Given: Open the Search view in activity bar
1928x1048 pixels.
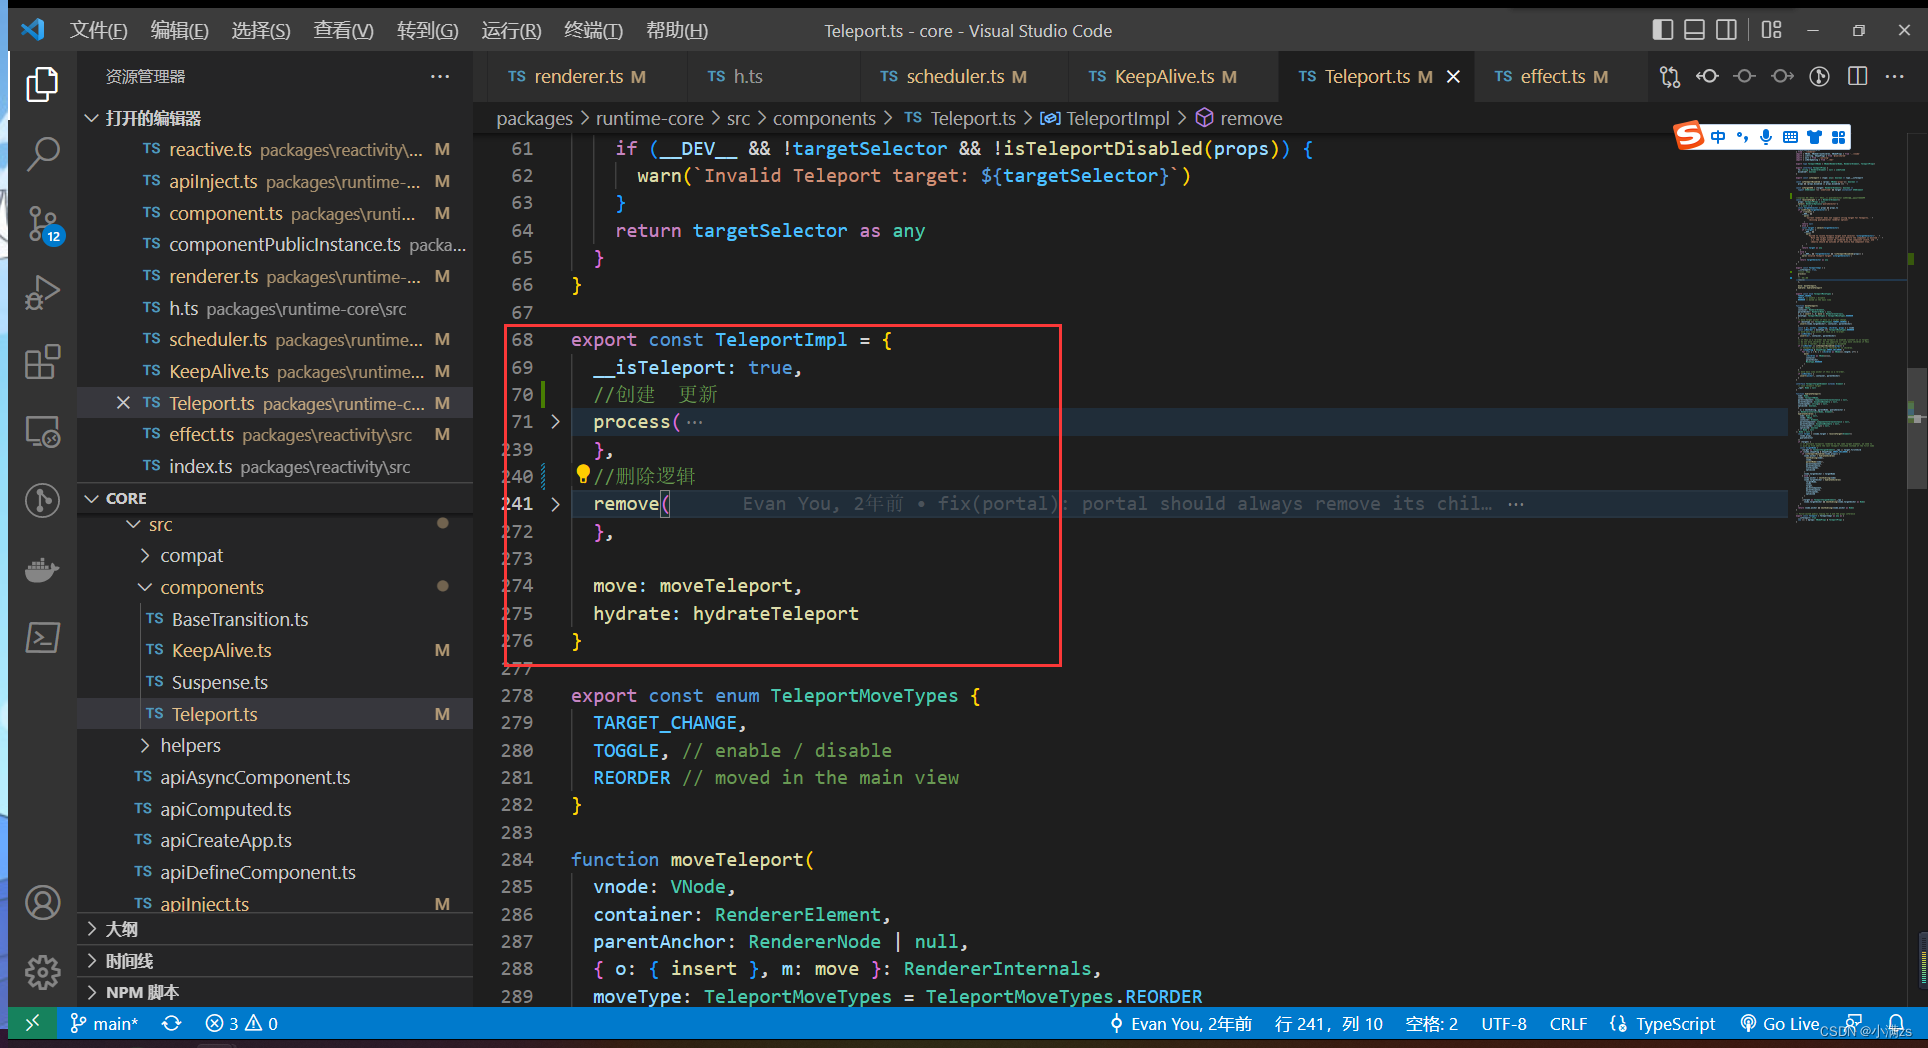Looking at the screenshot, I should (42, 154).
